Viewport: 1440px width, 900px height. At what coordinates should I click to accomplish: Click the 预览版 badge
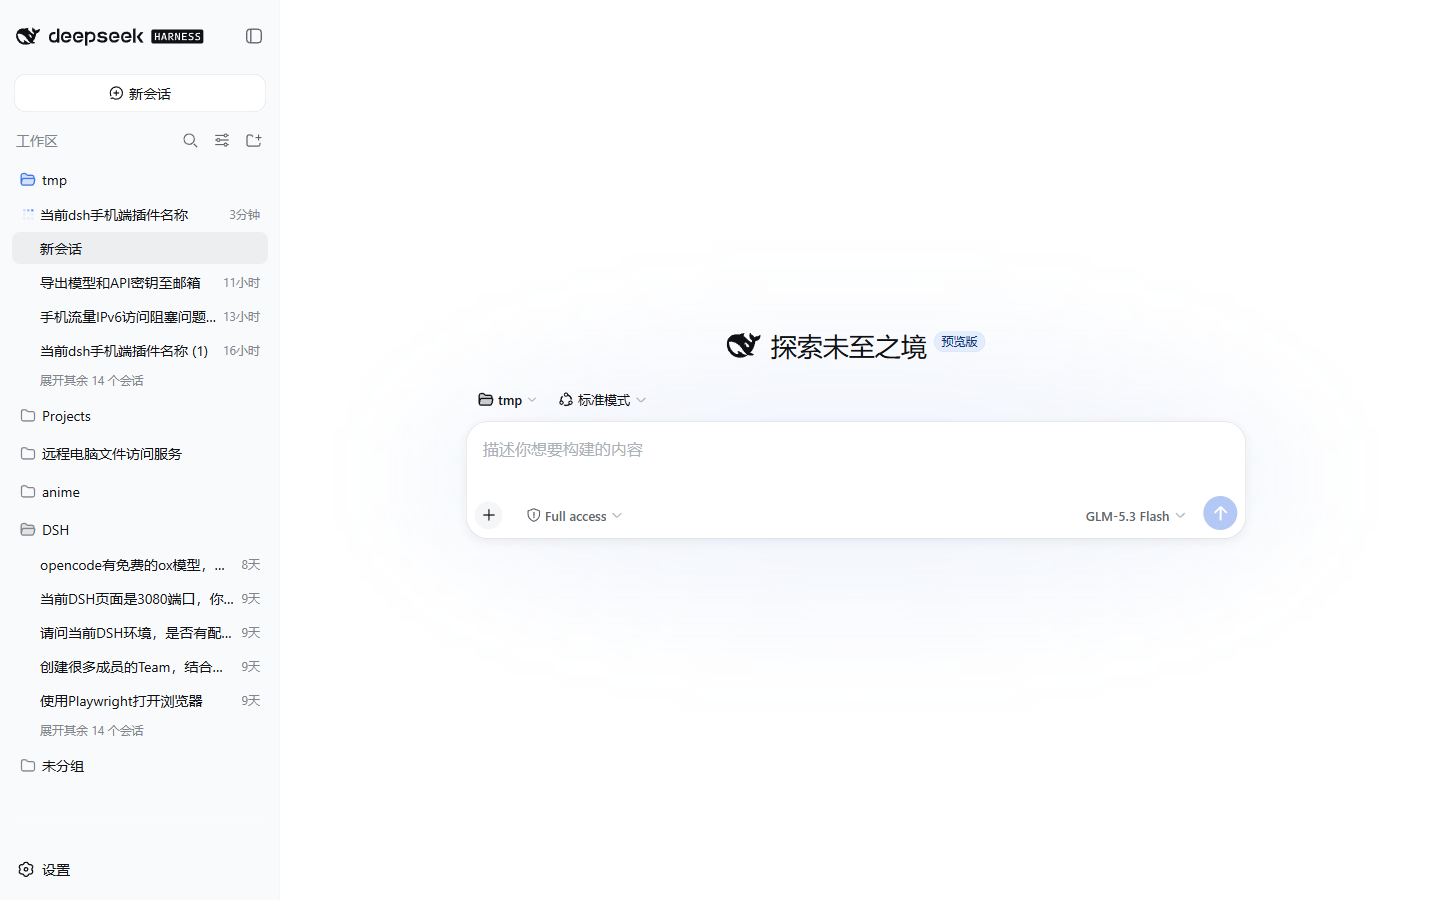pos(959,342)
